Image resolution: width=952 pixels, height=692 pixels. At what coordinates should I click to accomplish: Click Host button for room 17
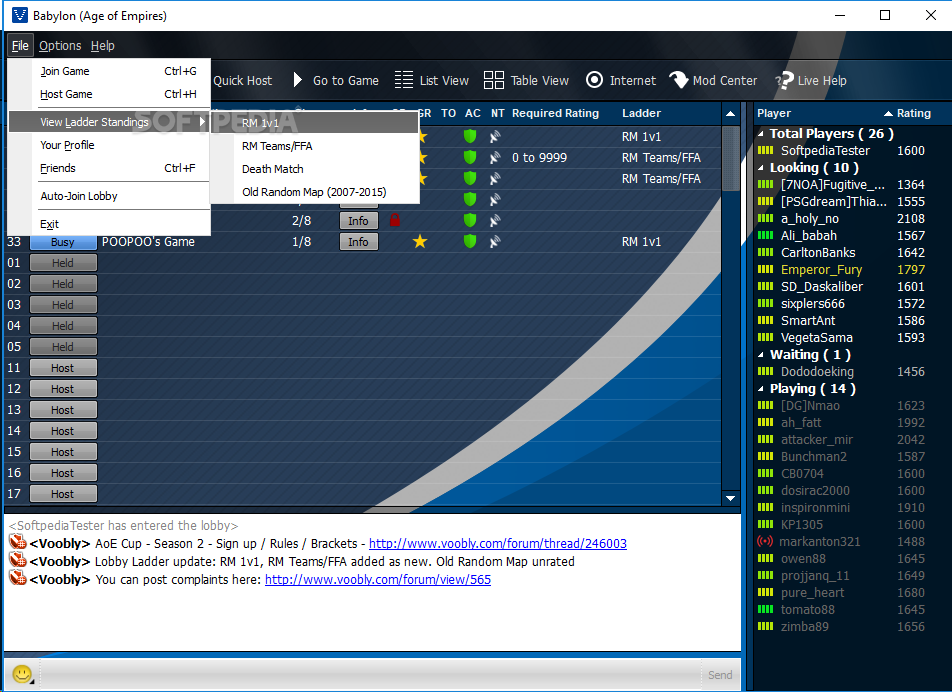(x=63, y=494)
